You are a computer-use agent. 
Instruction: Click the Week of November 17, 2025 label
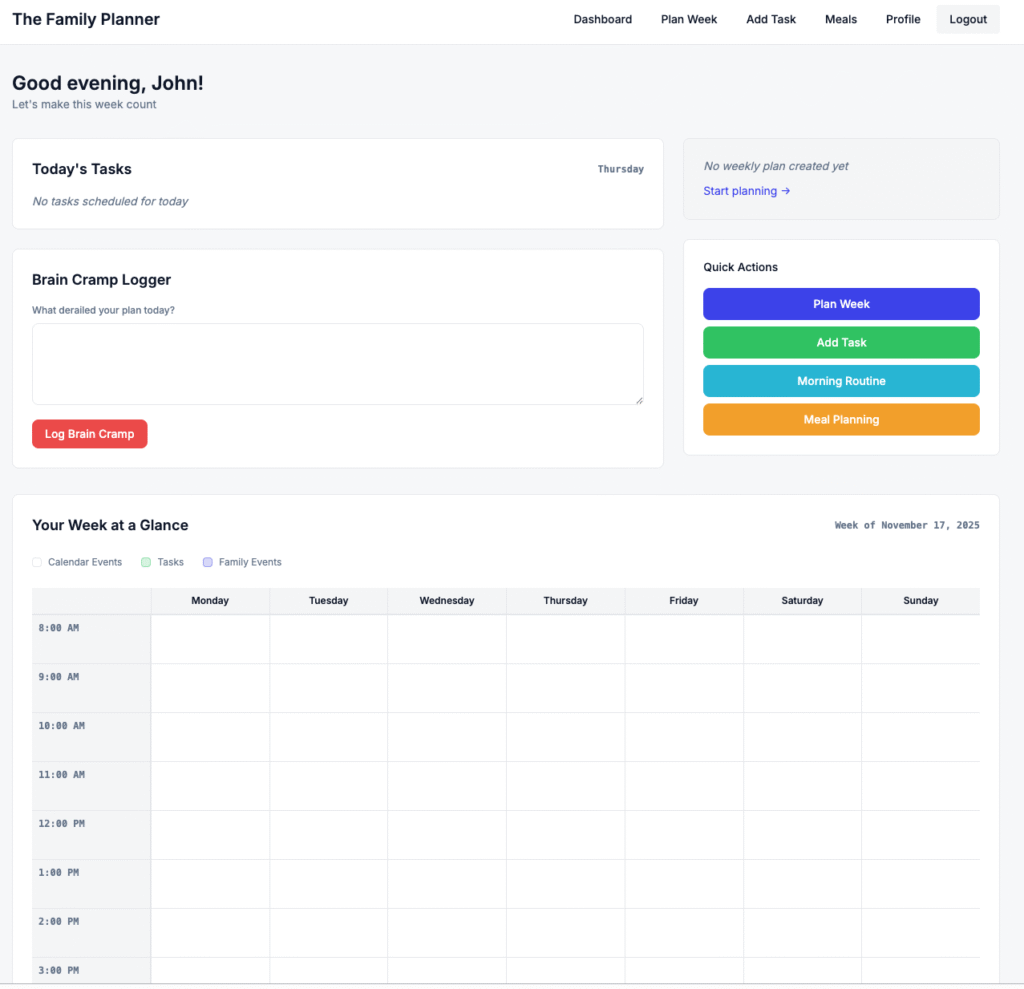907,525
